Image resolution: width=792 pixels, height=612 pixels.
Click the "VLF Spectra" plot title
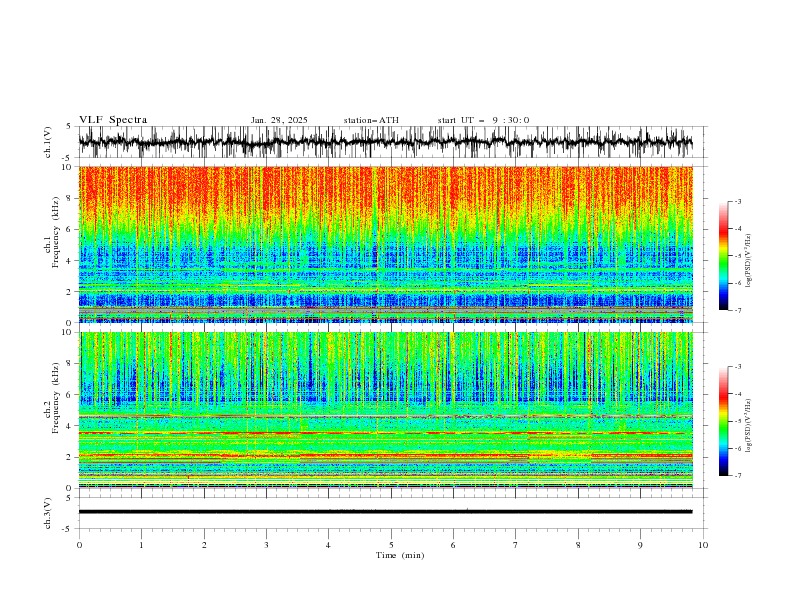[x=113, y=120]
